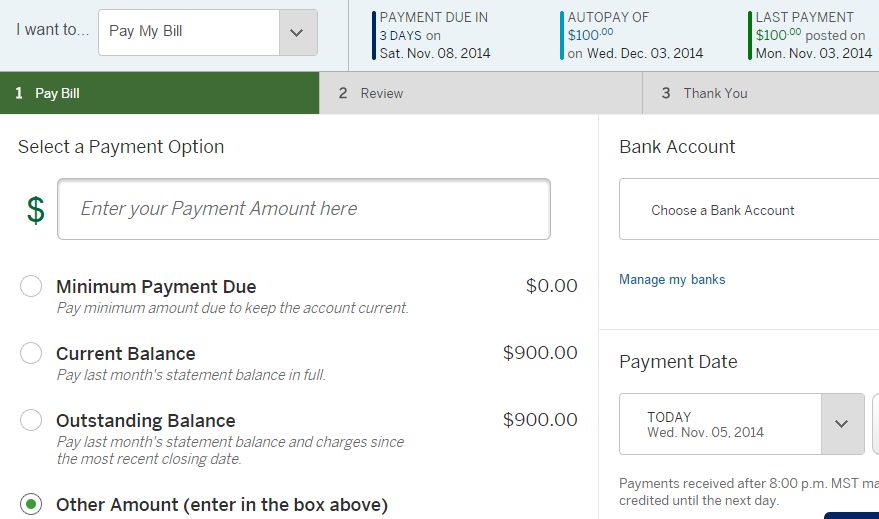Click the green dollar sign icon

point(36,210)
